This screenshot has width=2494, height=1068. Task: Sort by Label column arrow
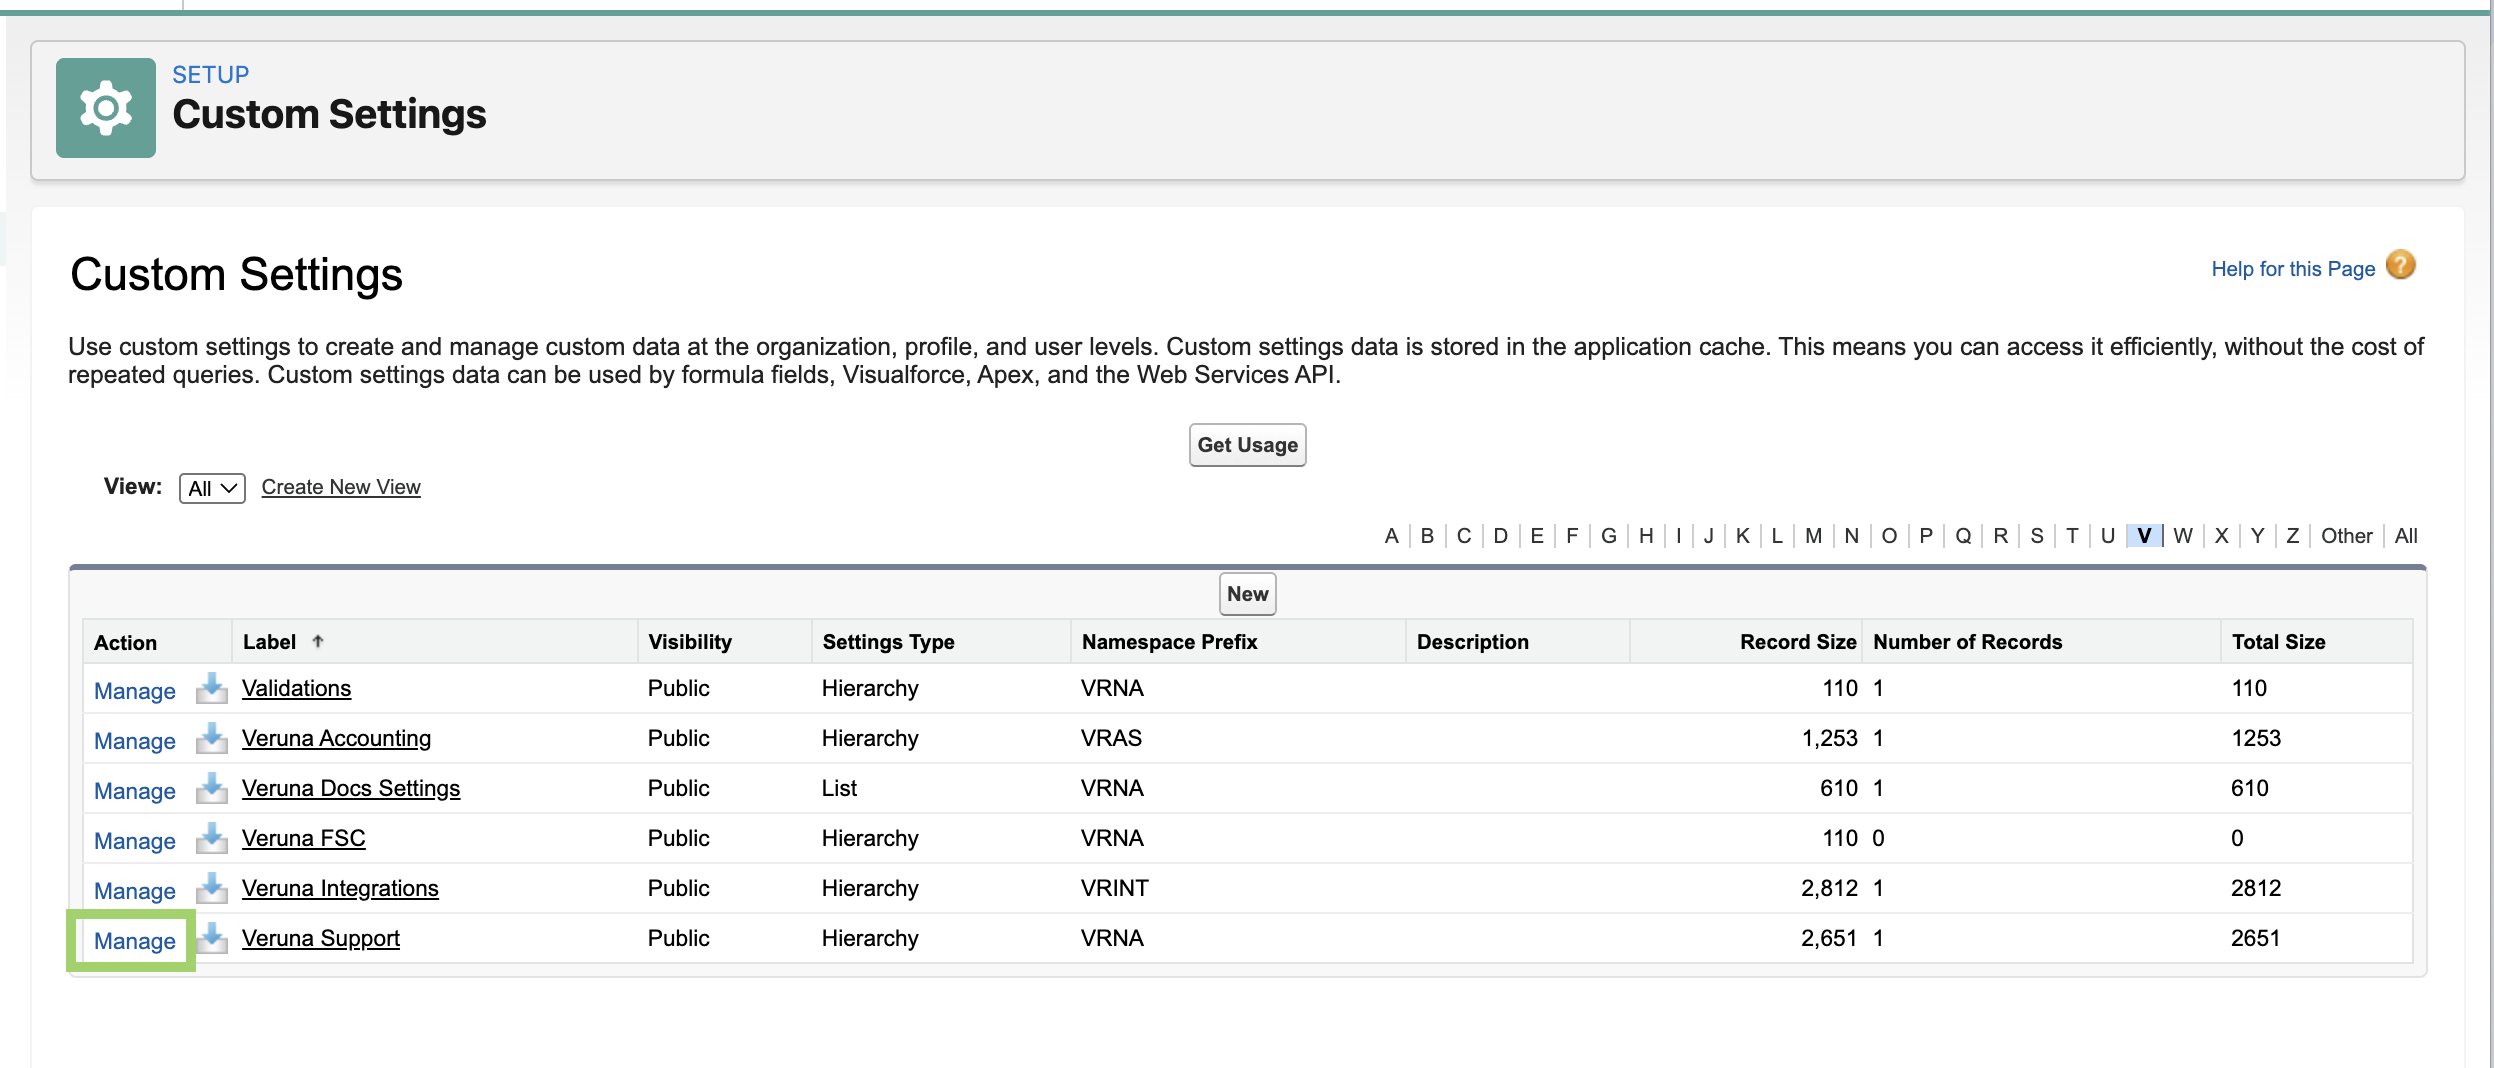(318, 641)
